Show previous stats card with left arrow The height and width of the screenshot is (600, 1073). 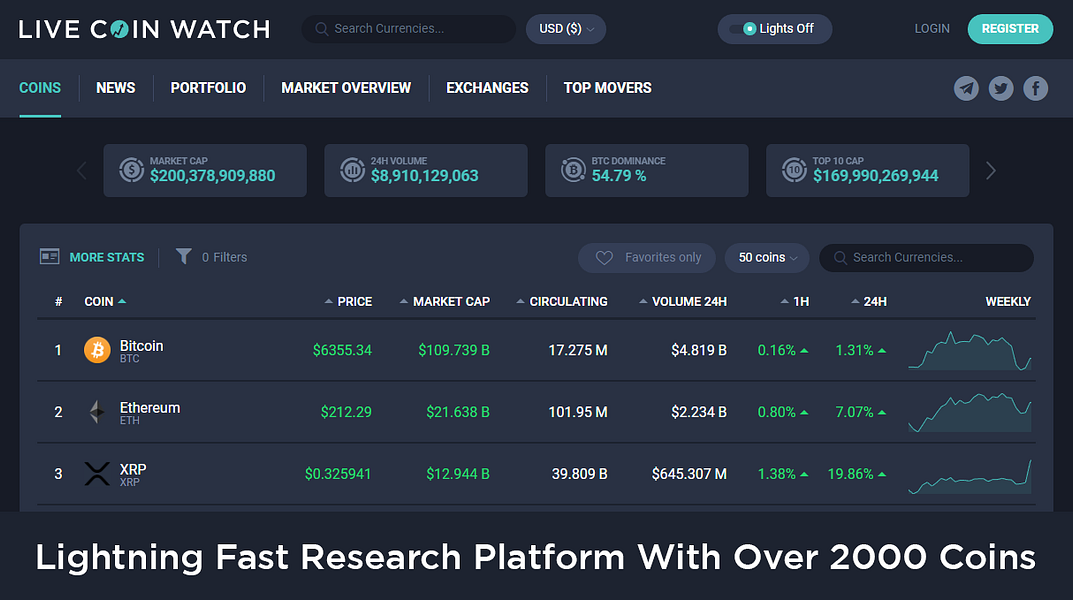click(82, 170)
